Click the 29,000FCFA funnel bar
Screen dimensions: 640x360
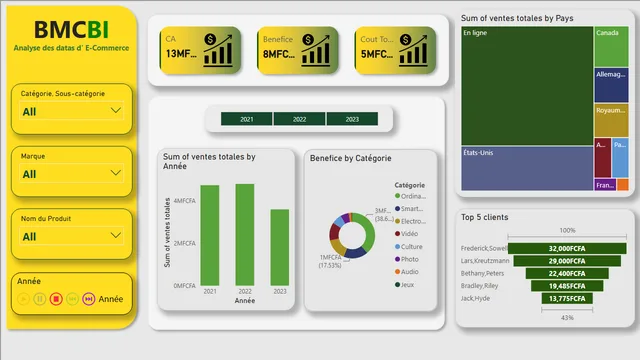tap(567, 261)
